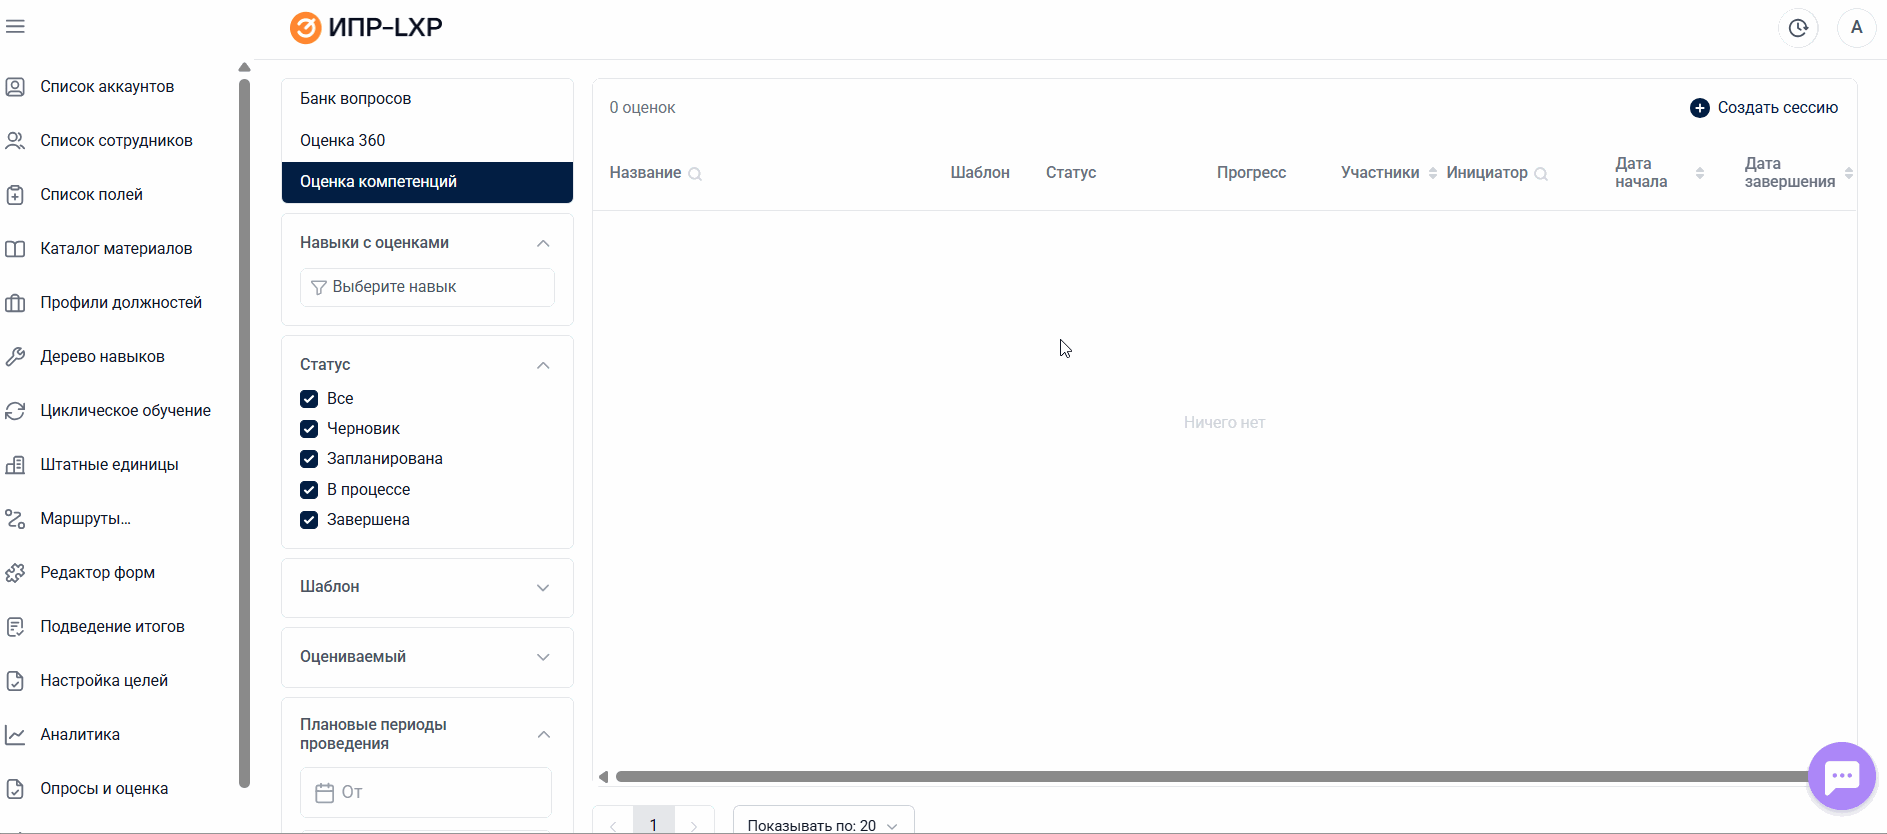Go to Список аккаунтов menu item

107,87
